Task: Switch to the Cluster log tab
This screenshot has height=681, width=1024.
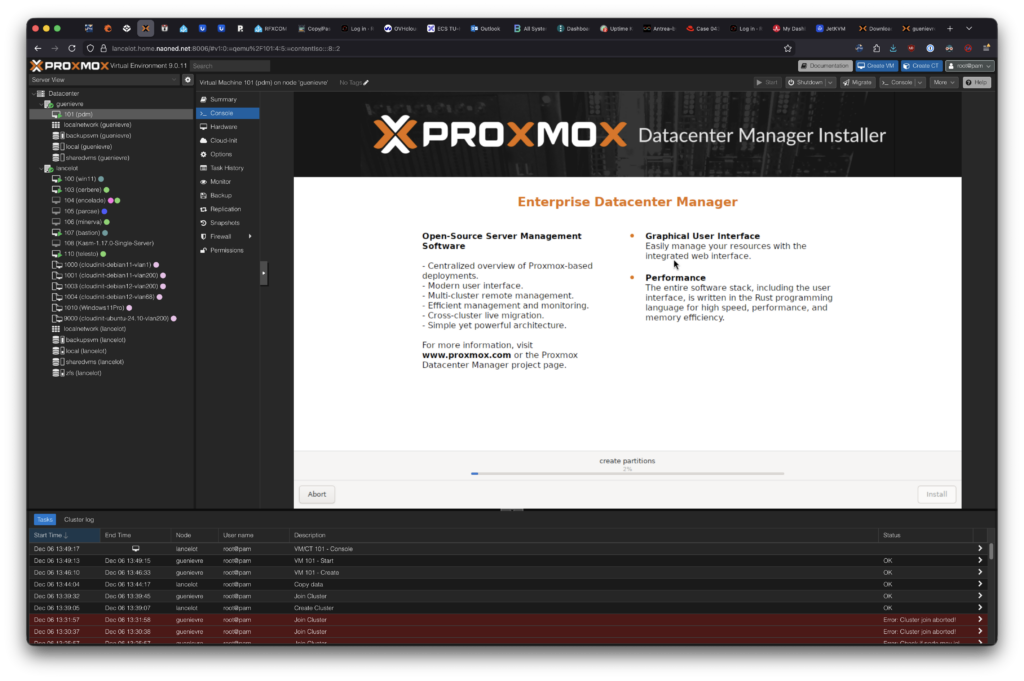Action: (79, 520)
